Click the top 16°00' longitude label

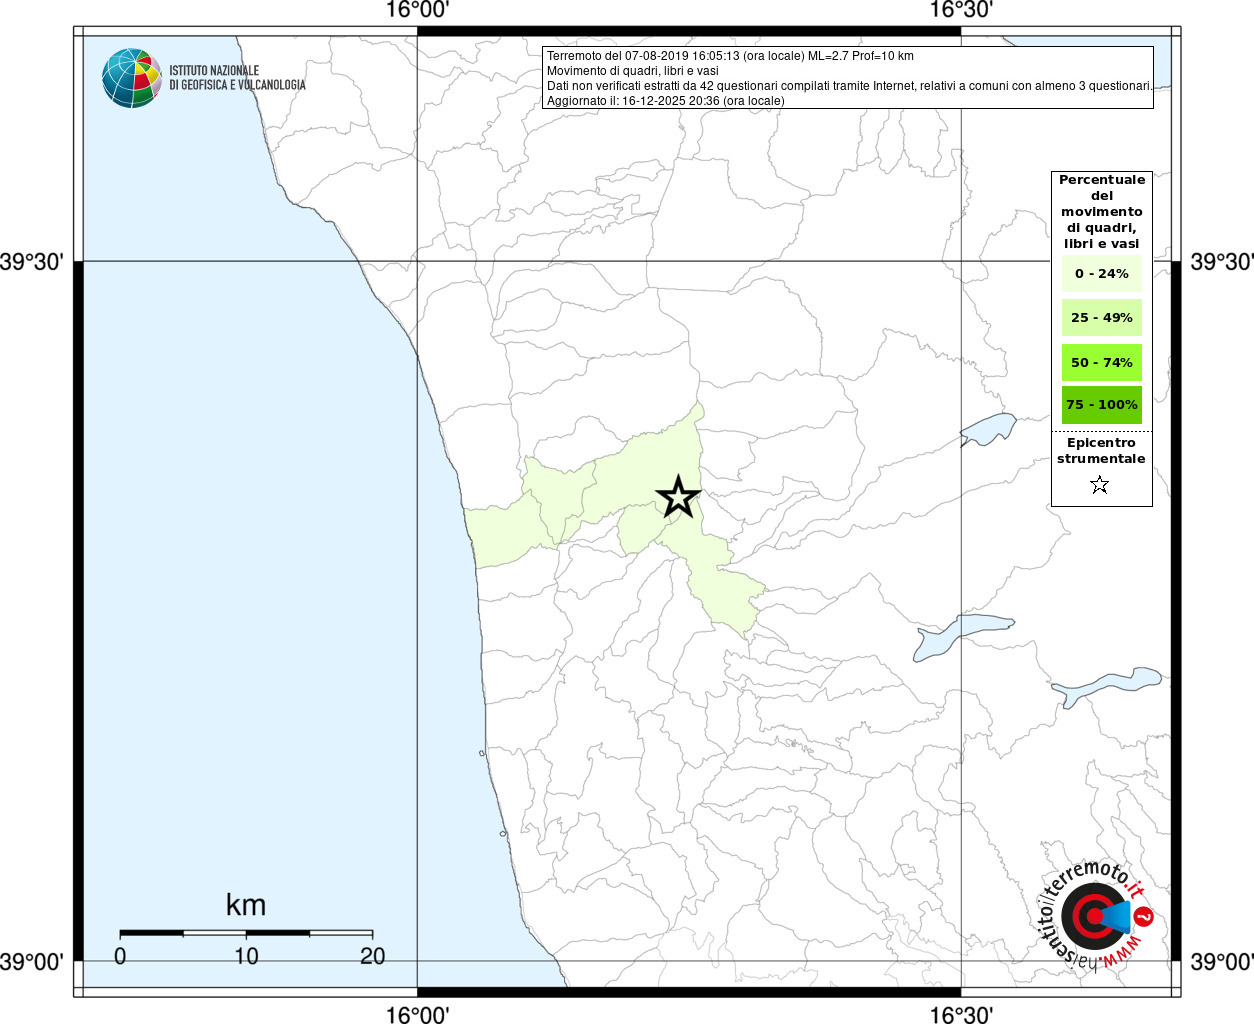pyautogui.click(x=417, y=10)
